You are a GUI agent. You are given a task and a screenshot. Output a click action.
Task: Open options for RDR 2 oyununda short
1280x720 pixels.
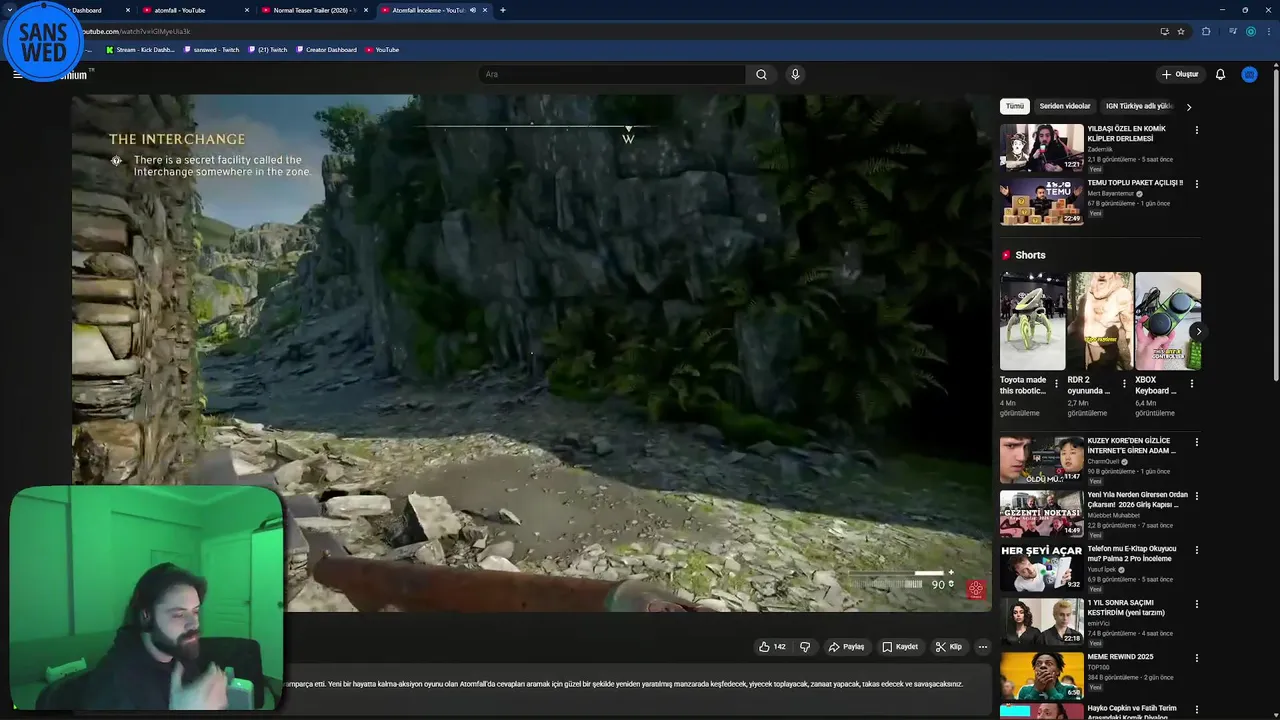1124,383
